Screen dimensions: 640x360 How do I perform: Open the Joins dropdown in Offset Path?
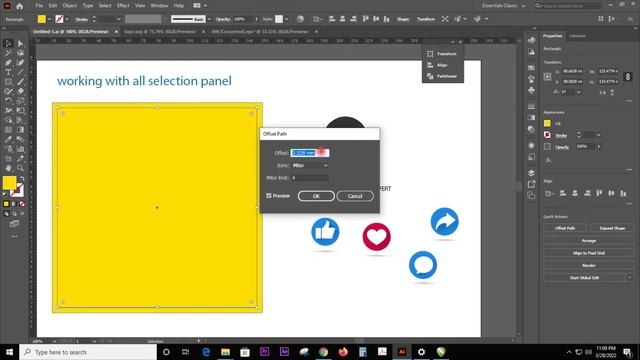(310, 165)
